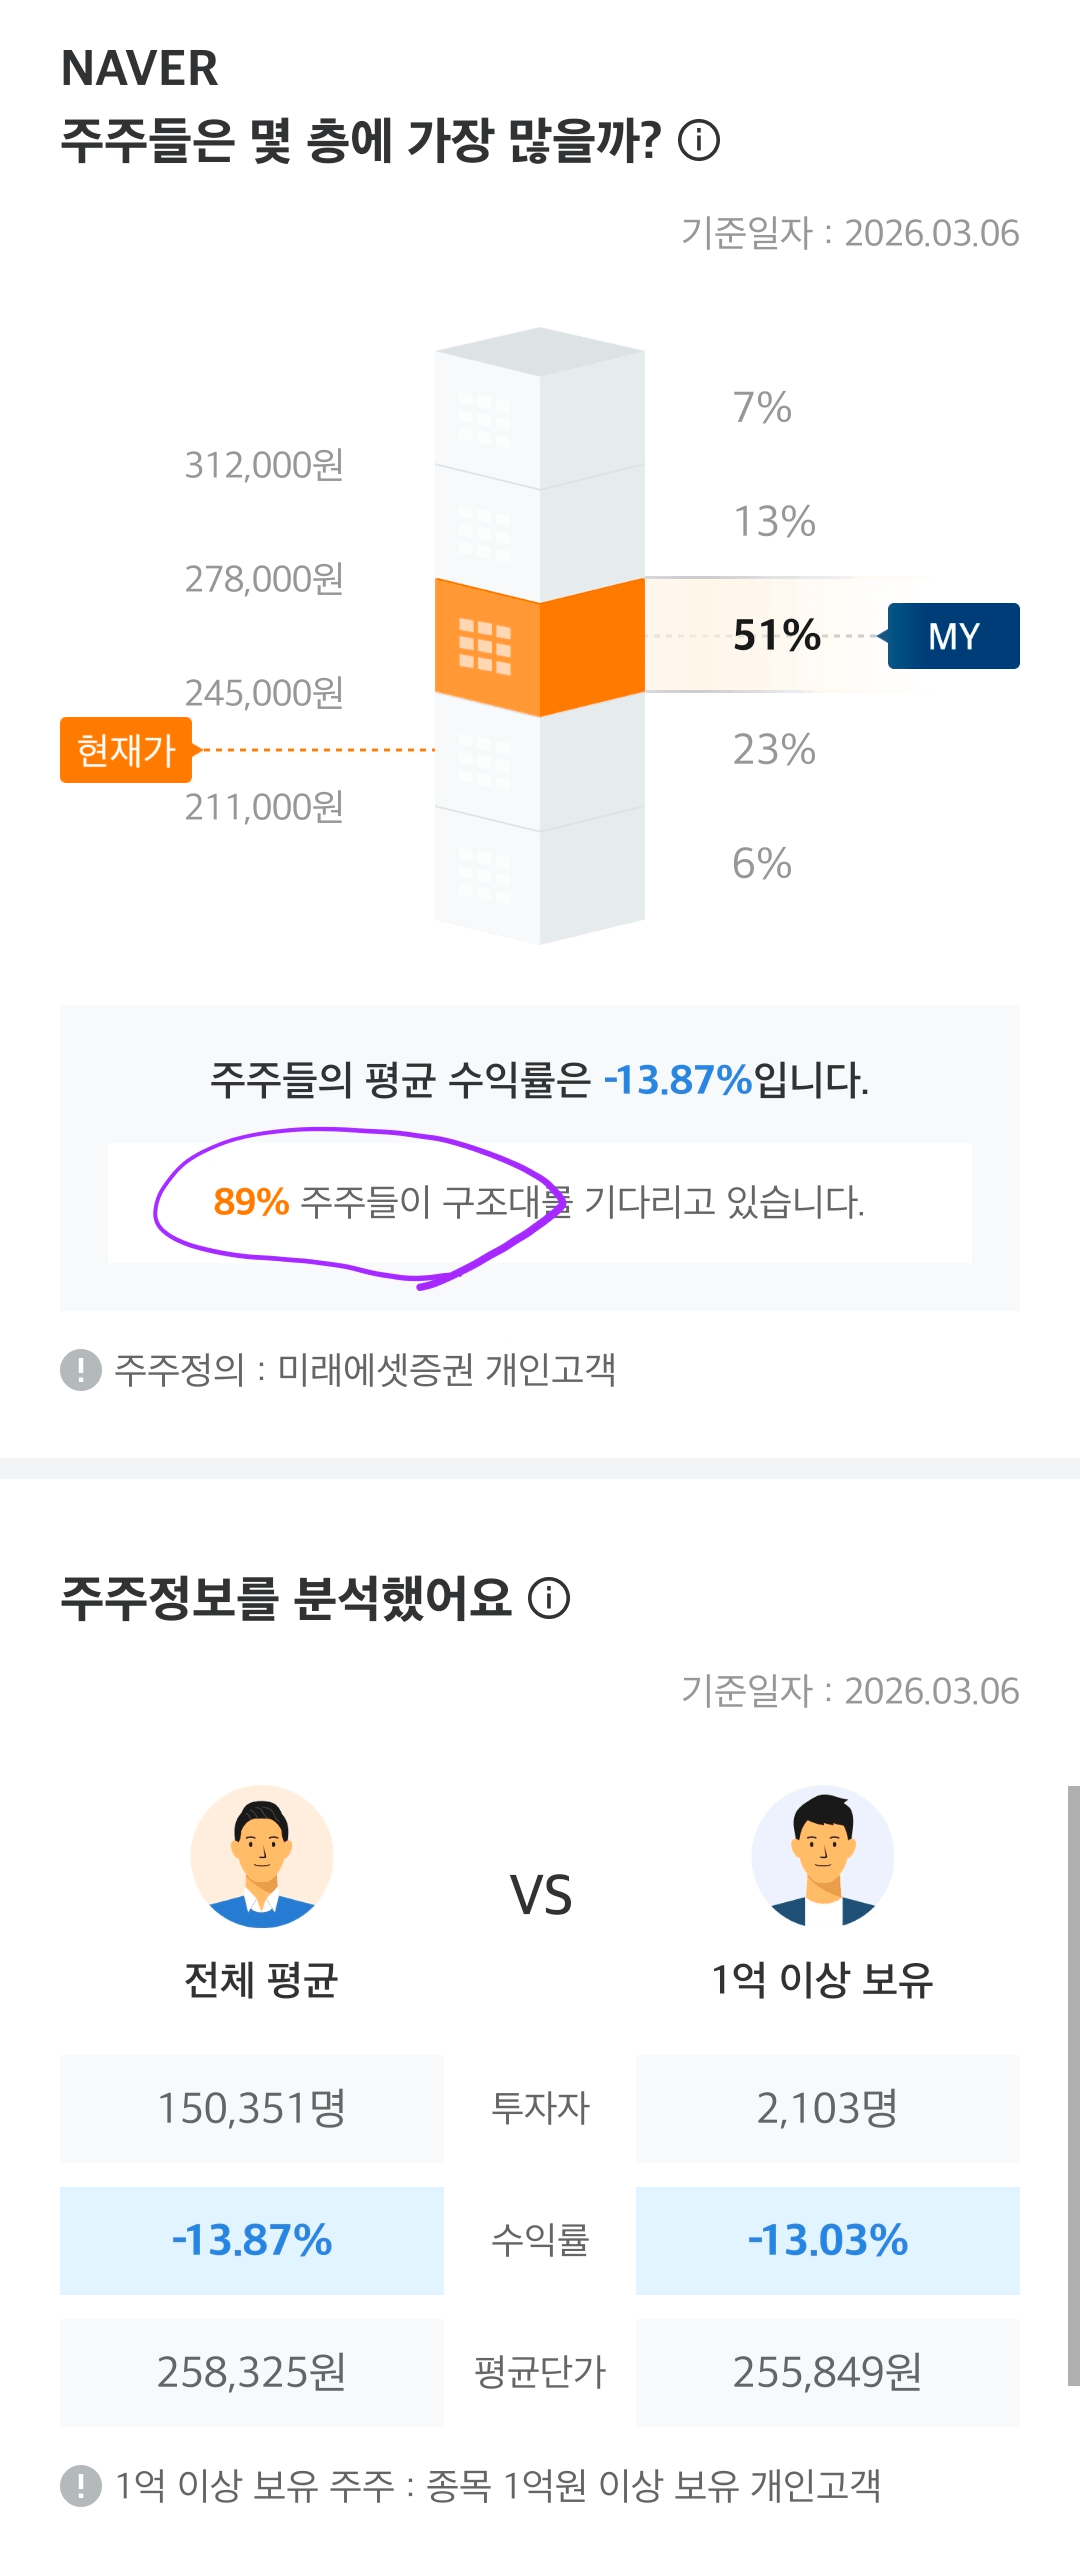Tap info icon beside 주주들은 몇 층에 가장 많을까
The image size is (1080, 2560).
click(x=699, y=140)
